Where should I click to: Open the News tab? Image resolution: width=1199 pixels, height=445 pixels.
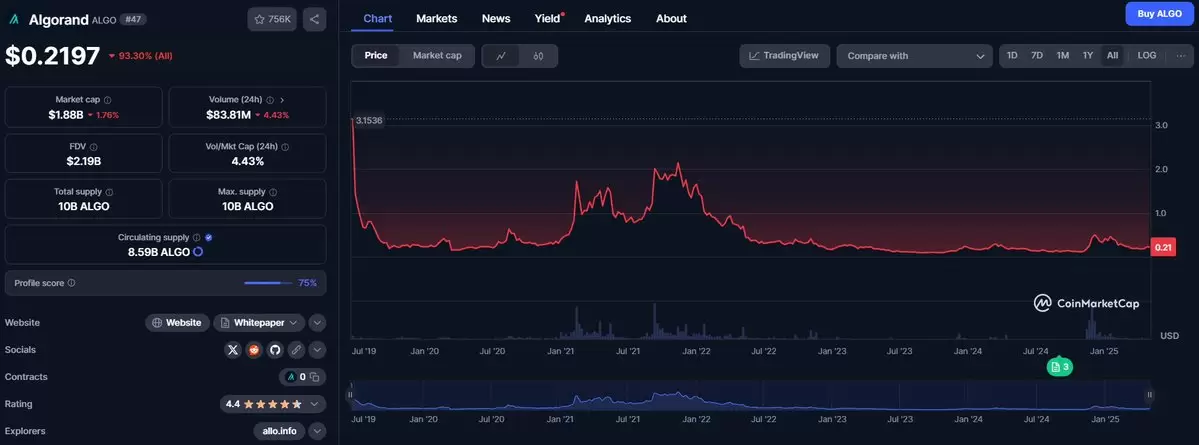[x=496, y=18]
